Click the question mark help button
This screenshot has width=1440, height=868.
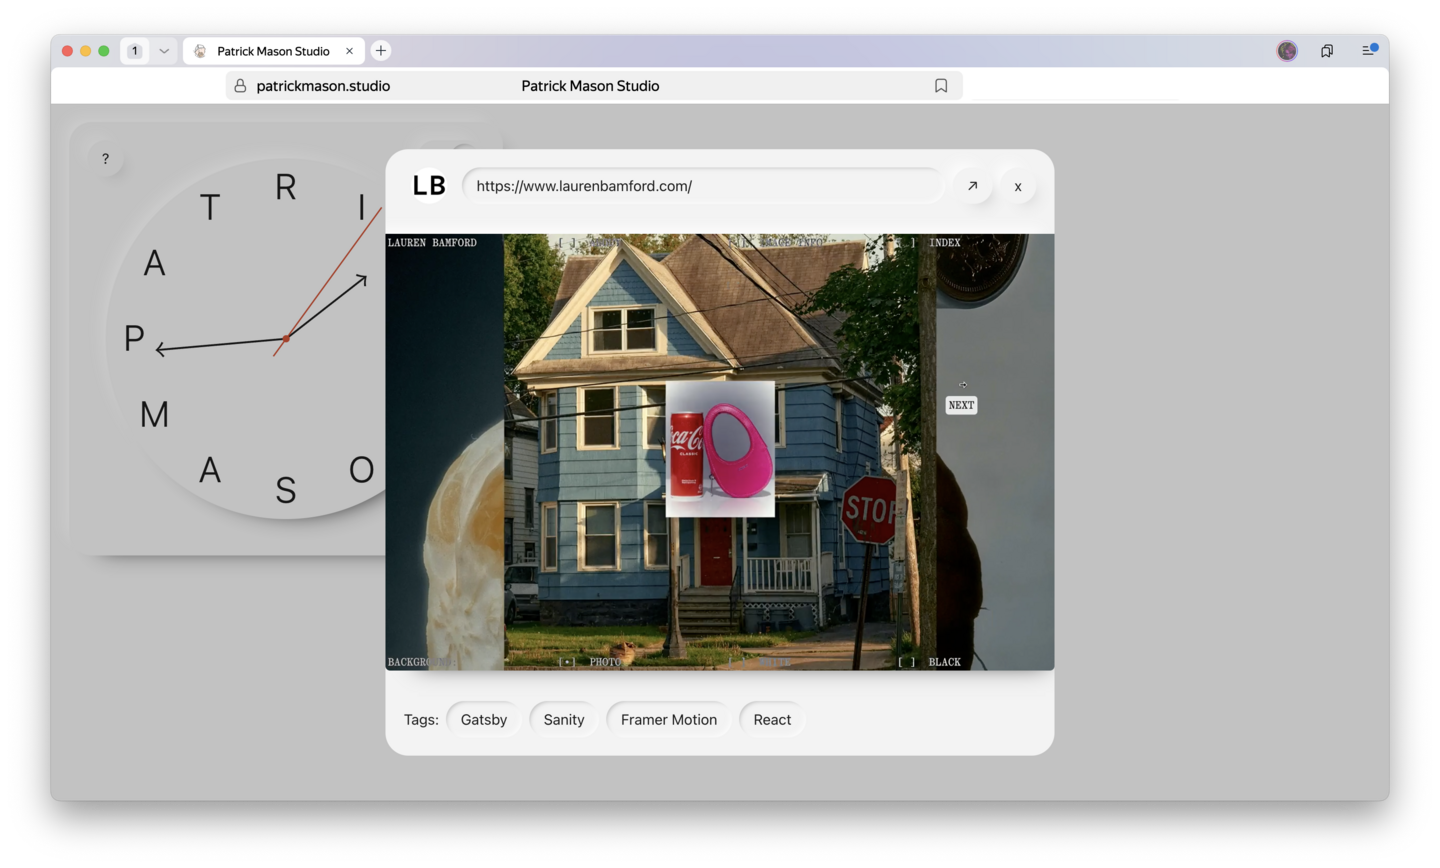tap(105, 159)
